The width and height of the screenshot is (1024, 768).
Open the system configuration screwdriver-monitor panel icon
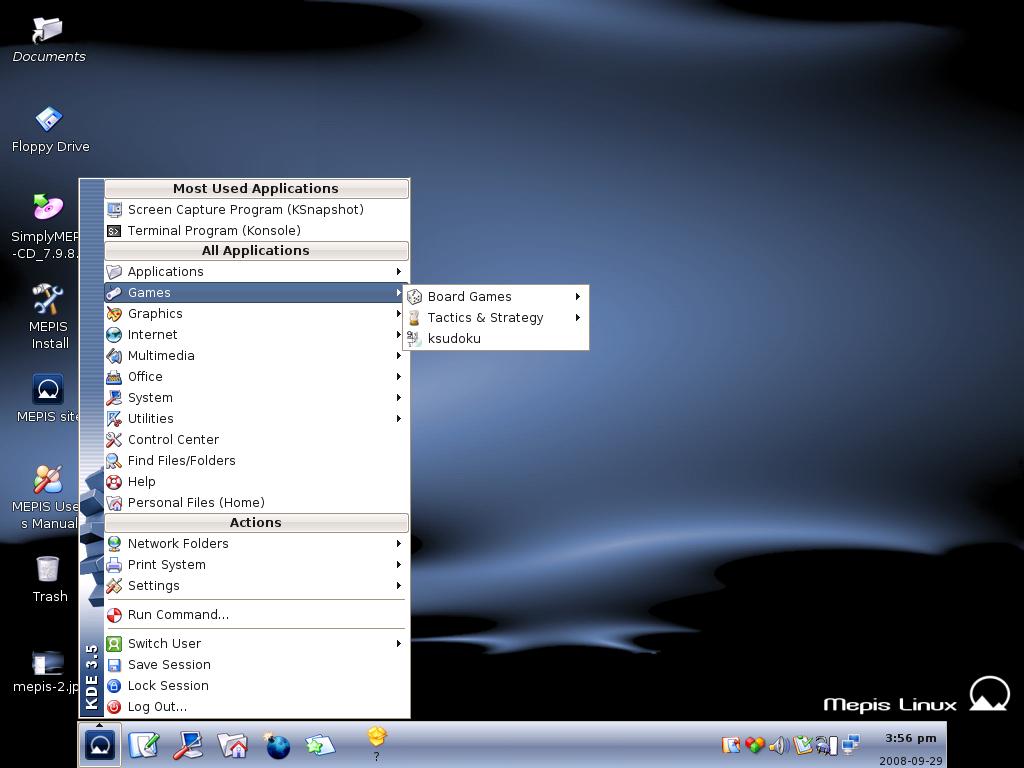pyautogui.click(x=188, y=745)
